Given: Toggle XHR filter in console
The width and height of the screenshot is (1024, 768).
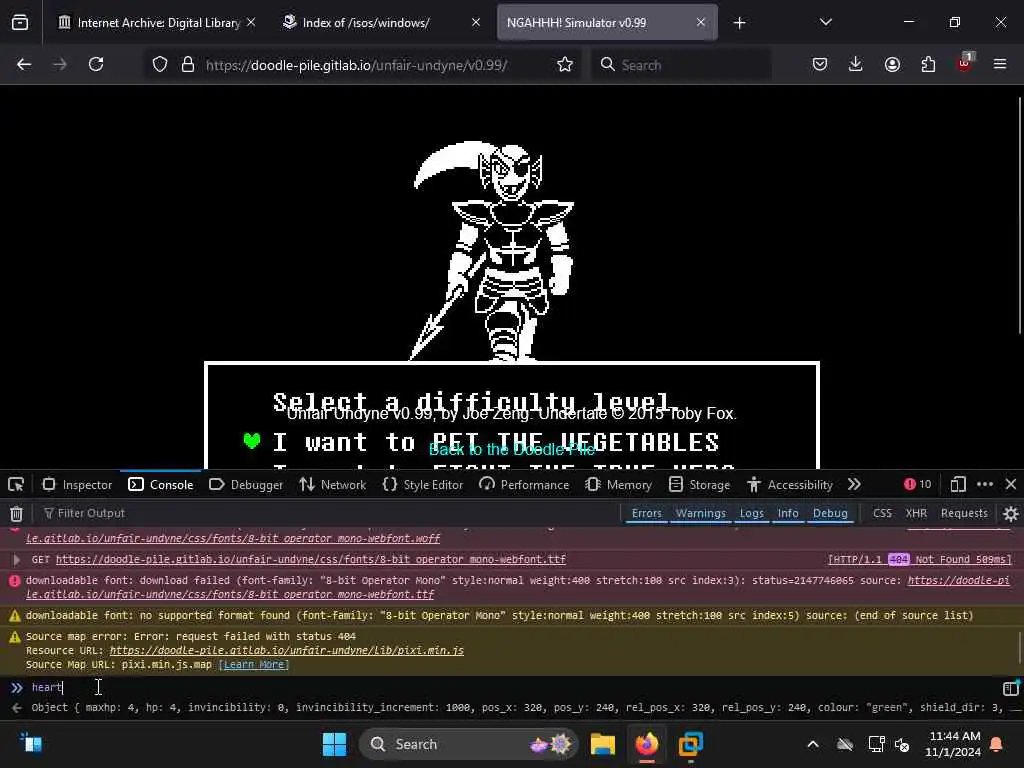Looking at the screenshot, I should 916,513.
